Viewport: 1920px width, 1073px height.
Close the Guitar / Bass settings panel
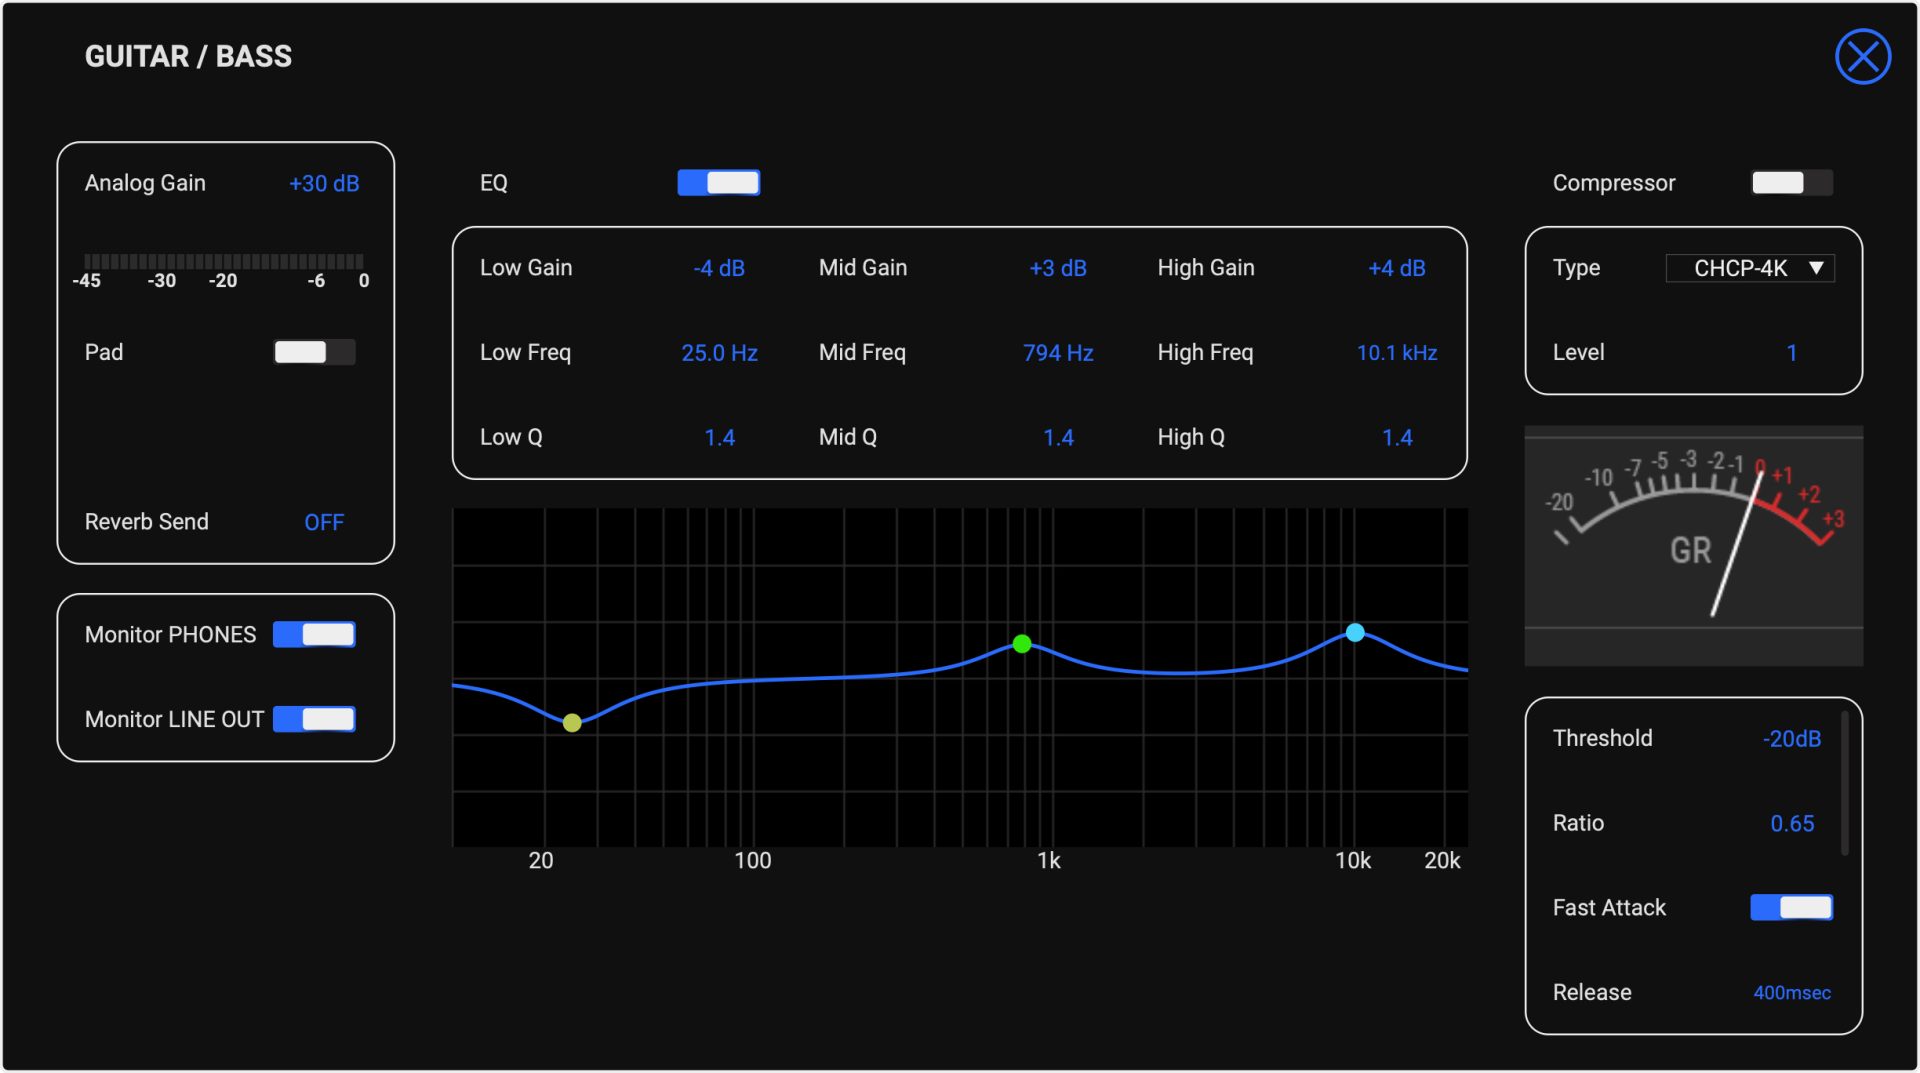coord(1862,57)
